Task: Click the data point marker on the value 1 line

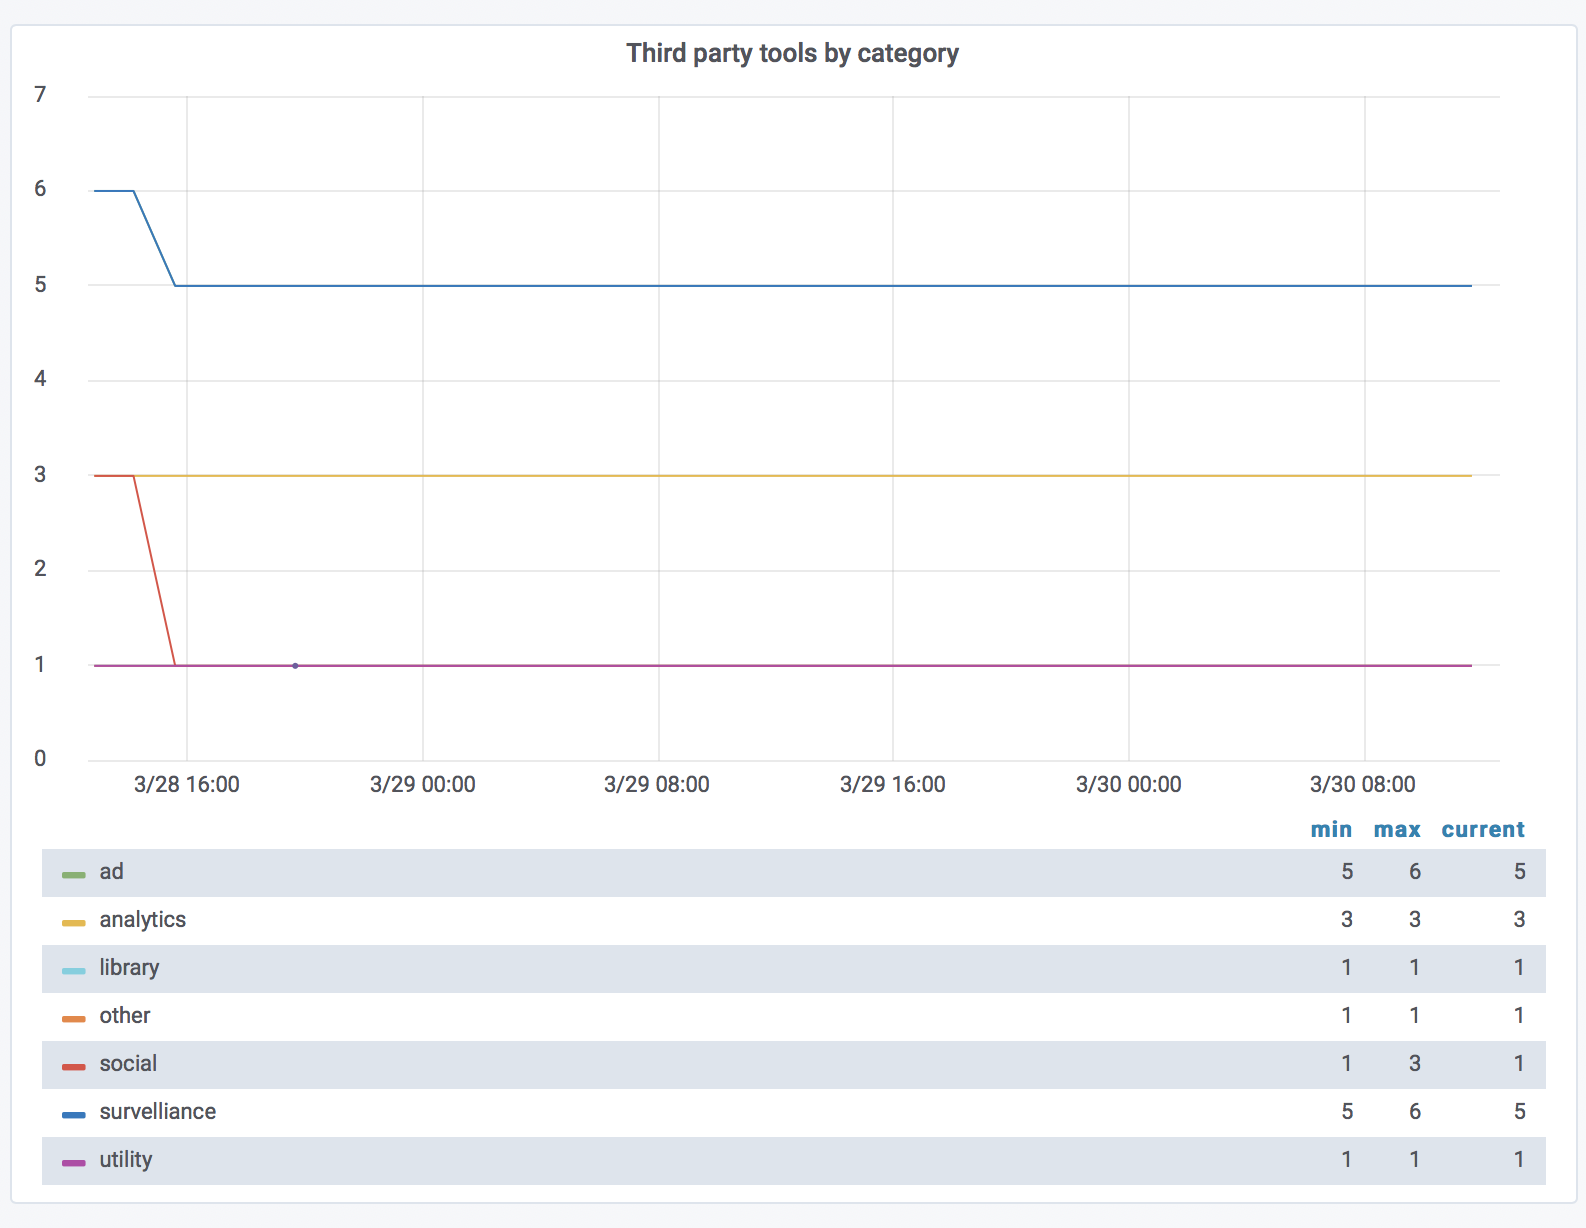Action: pyautogui.click(x=295, y=666)
